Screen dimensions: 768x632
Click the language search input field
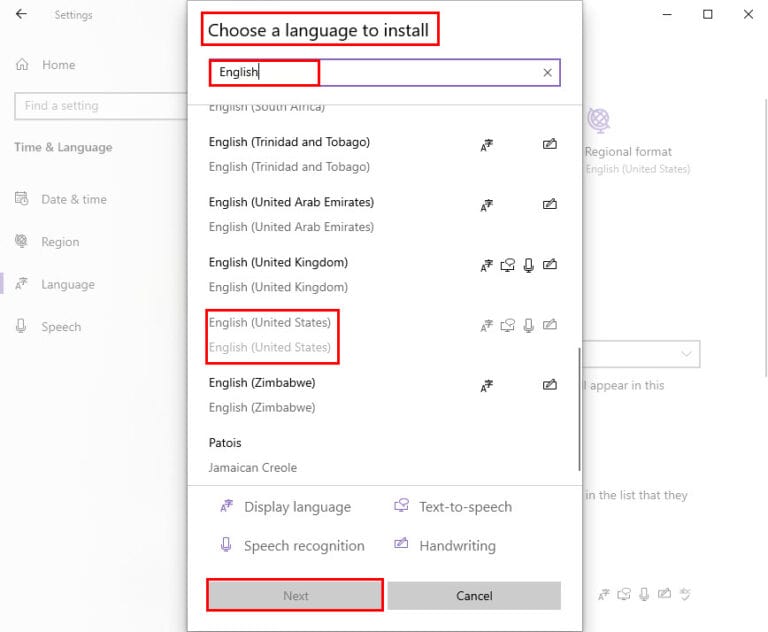click(x=384, y=73)
